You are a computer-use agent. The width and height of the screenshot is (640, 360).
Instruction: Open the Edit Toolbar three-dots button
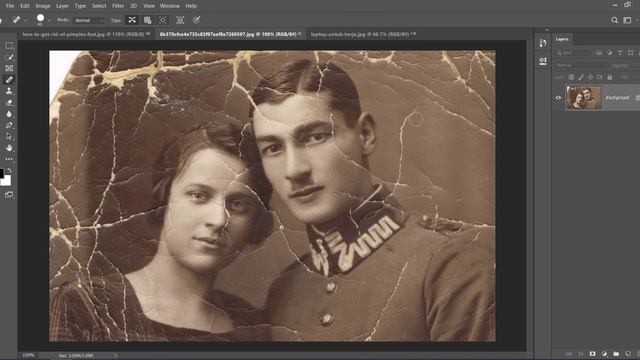tap(9, 159)
